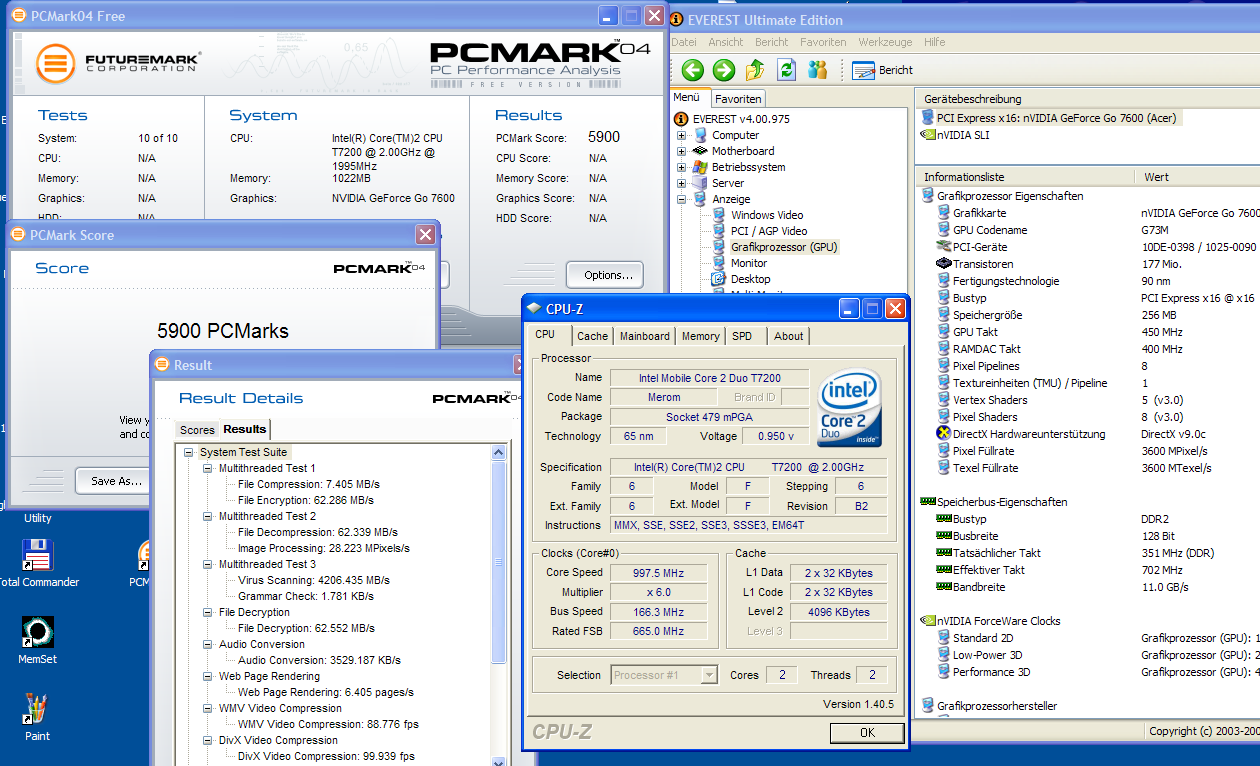Select Betriebssystem Windows-flag icon in tree
The height and width of the screenshot is (766, 1260).
700,167
